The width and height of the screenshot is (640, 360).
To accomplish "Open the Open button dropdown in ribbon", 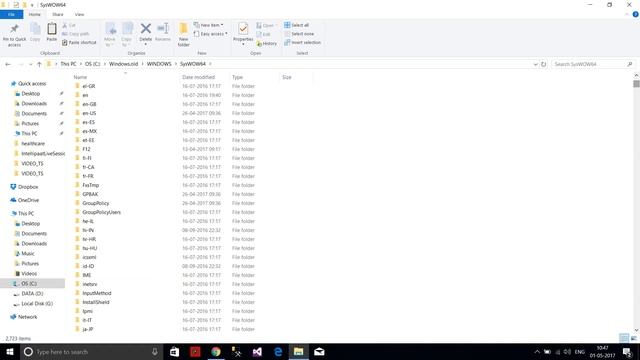I will coord(266,25).
